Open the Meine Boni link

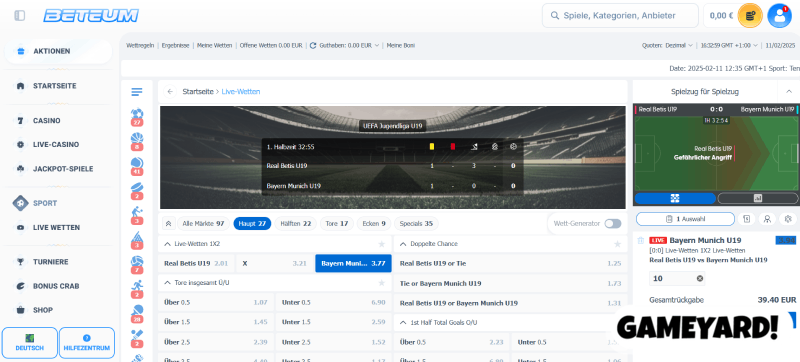click(x=401, y=45)
